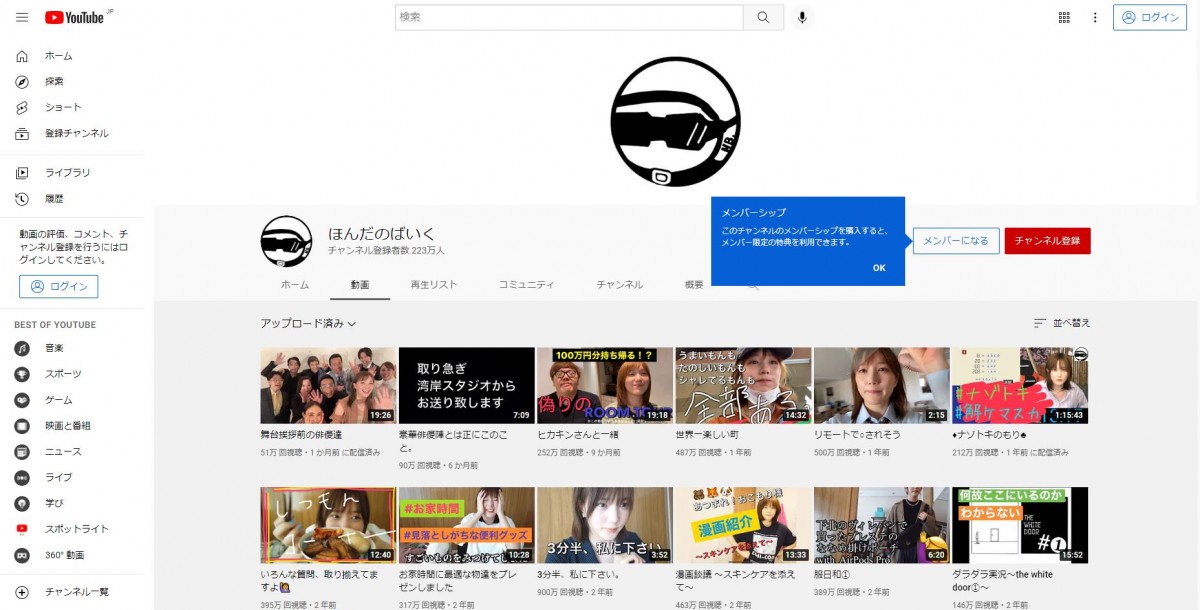This screenshot has width=1200, height=610.
Task: Open the YouTube apps grid icon
Action: click(1064, 17)
